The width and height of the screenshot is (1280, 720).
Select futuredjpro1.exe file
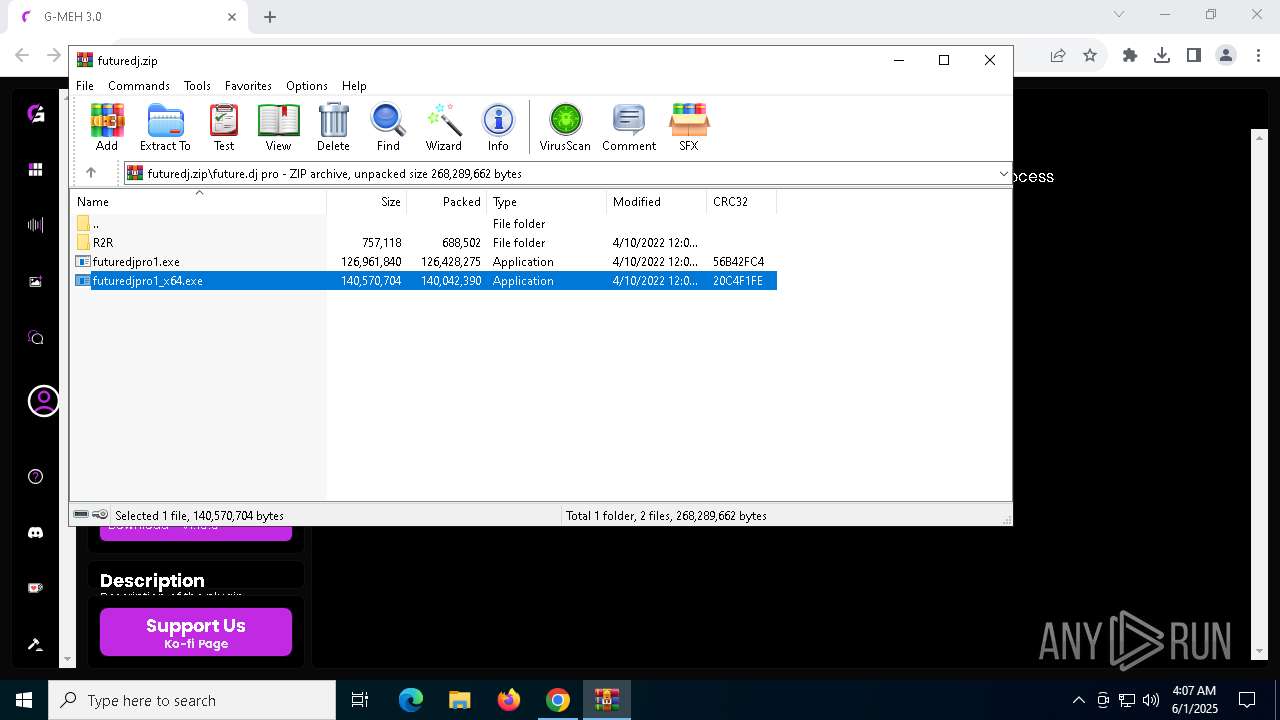[423, 262]
